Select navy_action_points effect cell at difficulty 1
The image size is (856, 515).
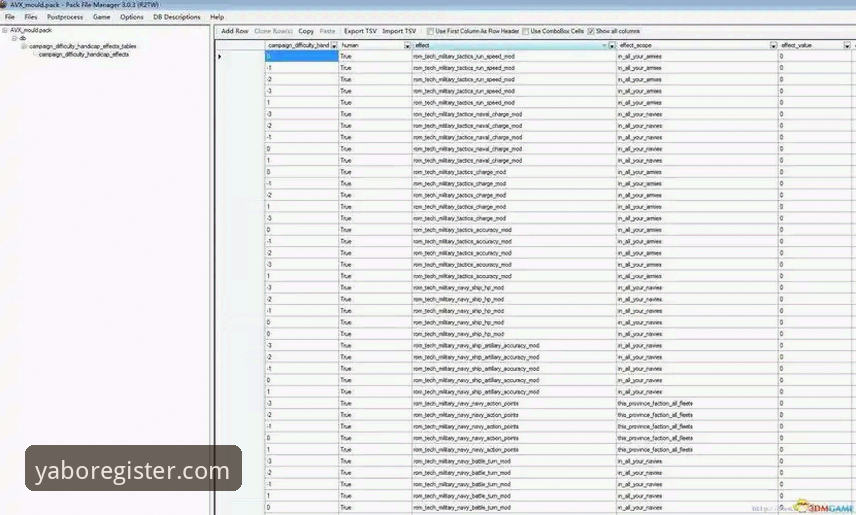click(x=514, y=449)
